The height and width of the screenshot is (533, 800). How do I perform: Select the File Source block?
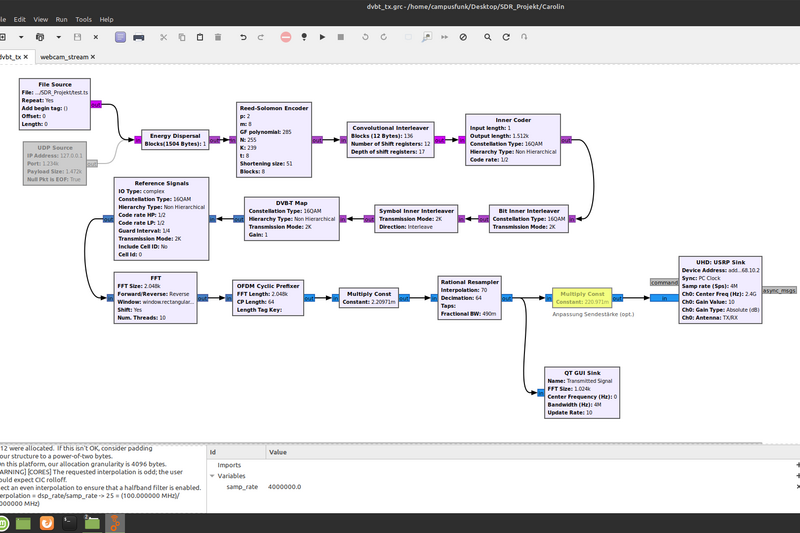click(55, 104)
